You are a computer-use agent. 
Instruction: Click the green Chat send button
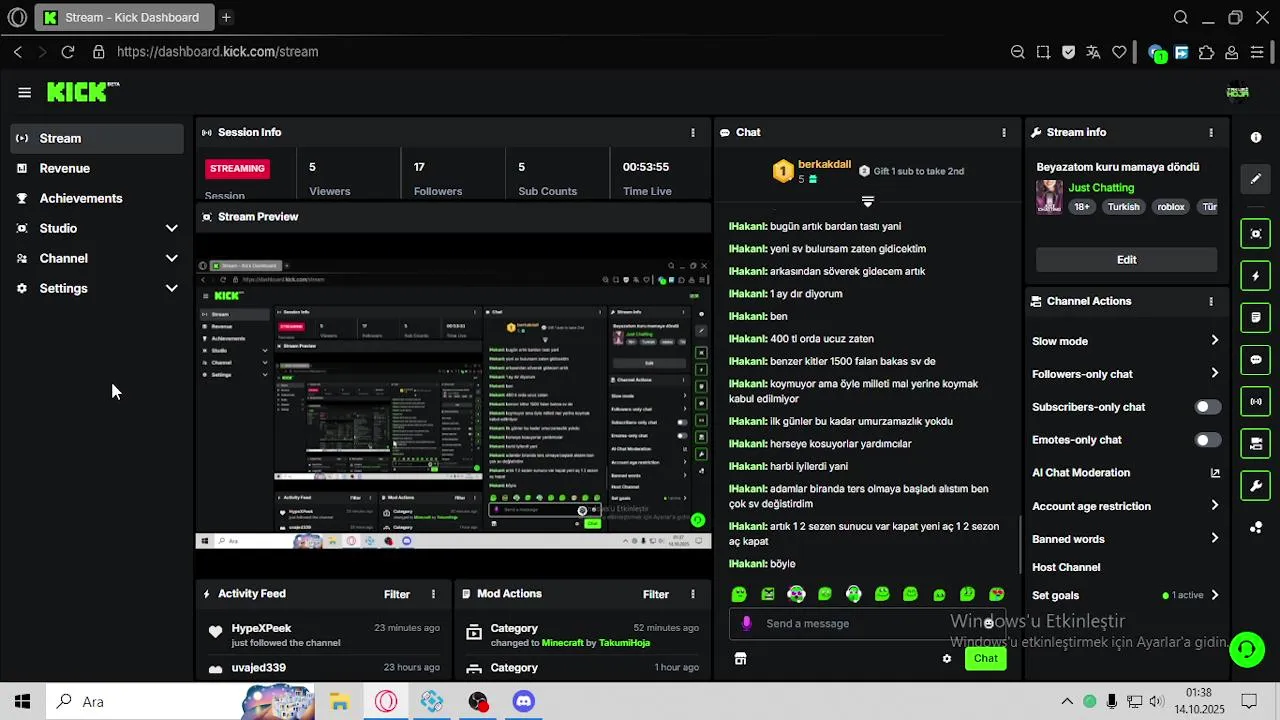(x=986, y=658)
